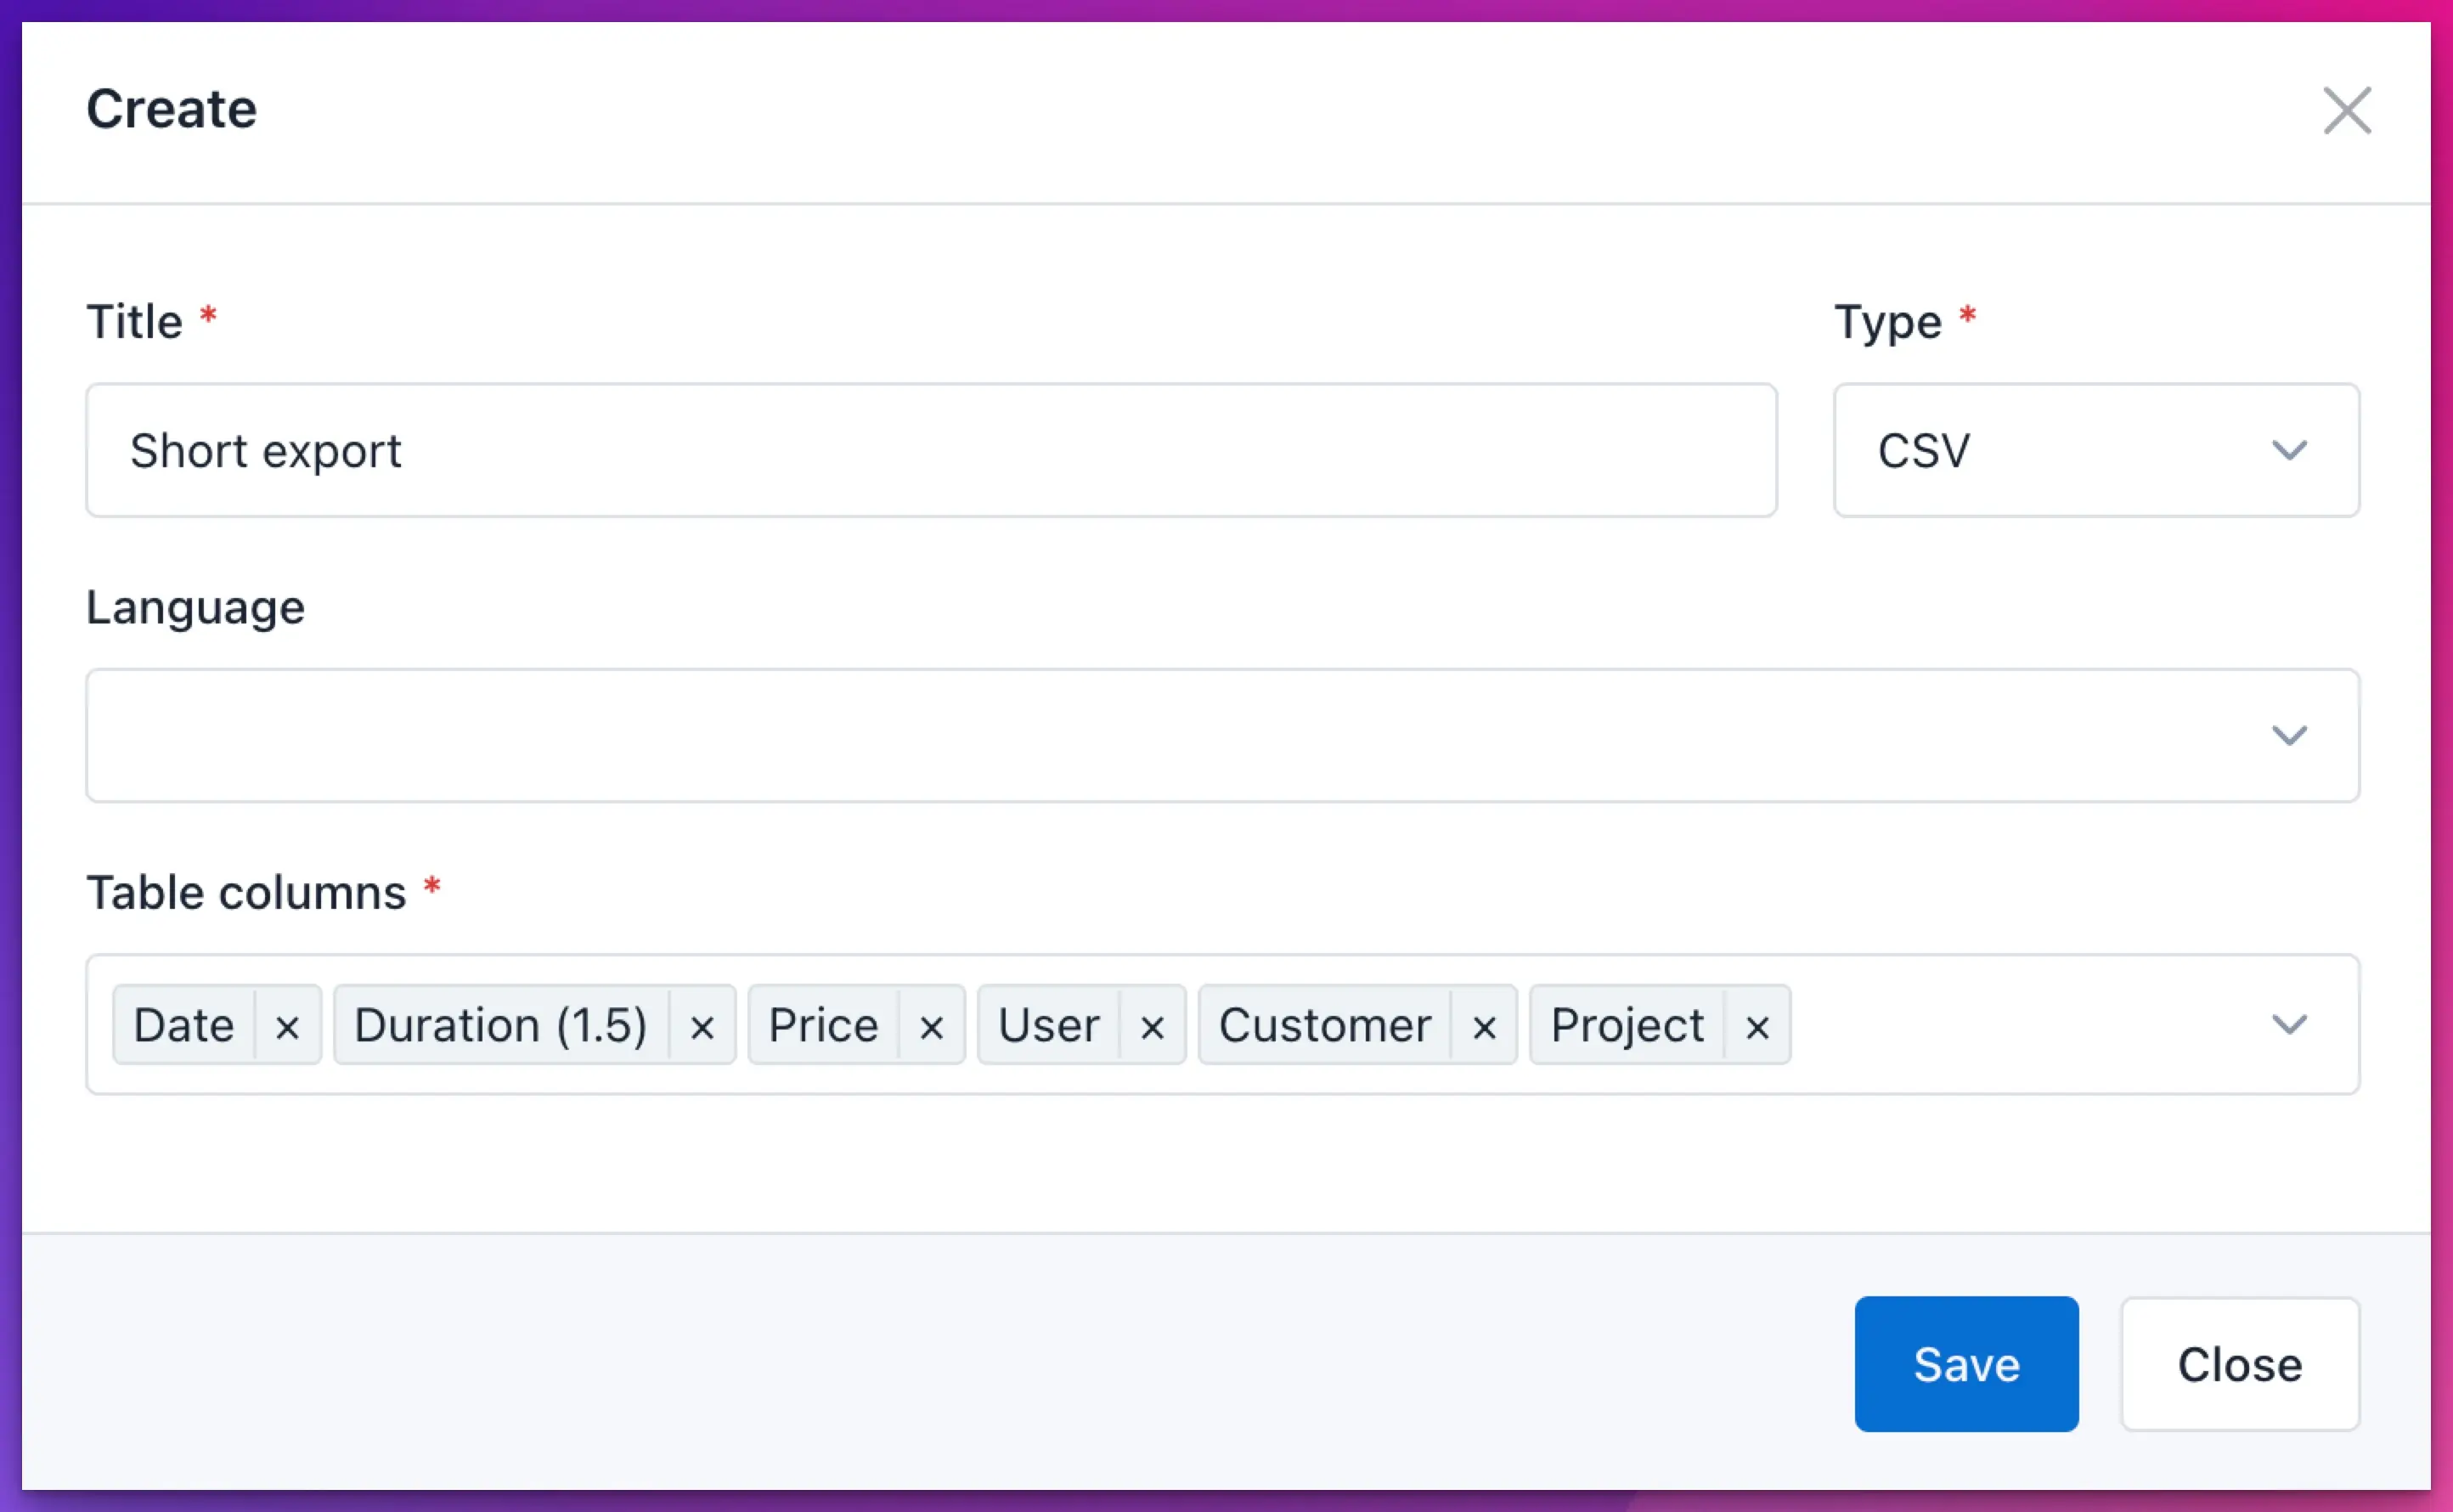Click the Date tag label
2453x1512 pixels.
(184, 1026)
